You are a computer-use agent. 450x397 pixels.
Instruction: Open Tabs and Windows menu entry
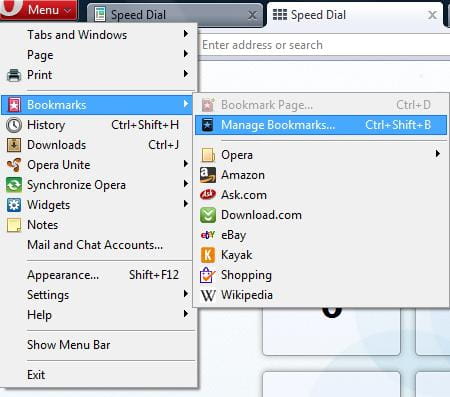tap(98, 35)
